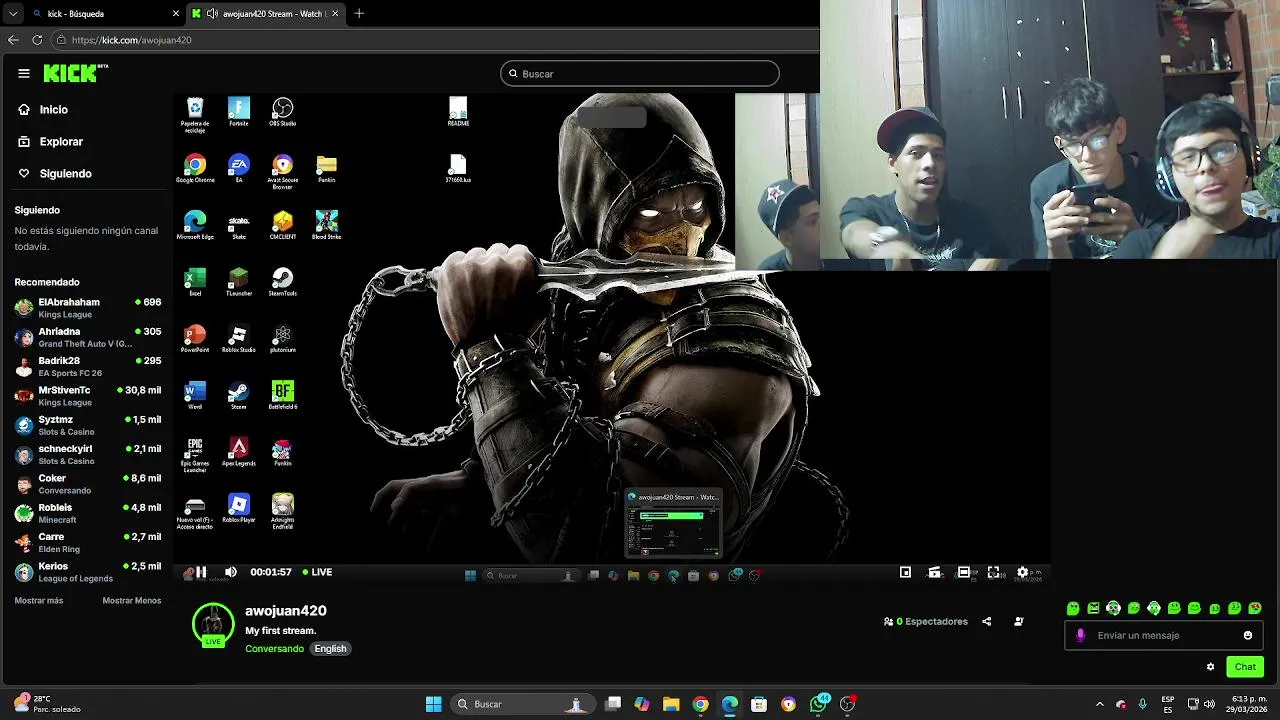Switch to the awojuan420 Stream tab
This screenshot has height=720, width=1280.
pos(265,14)
